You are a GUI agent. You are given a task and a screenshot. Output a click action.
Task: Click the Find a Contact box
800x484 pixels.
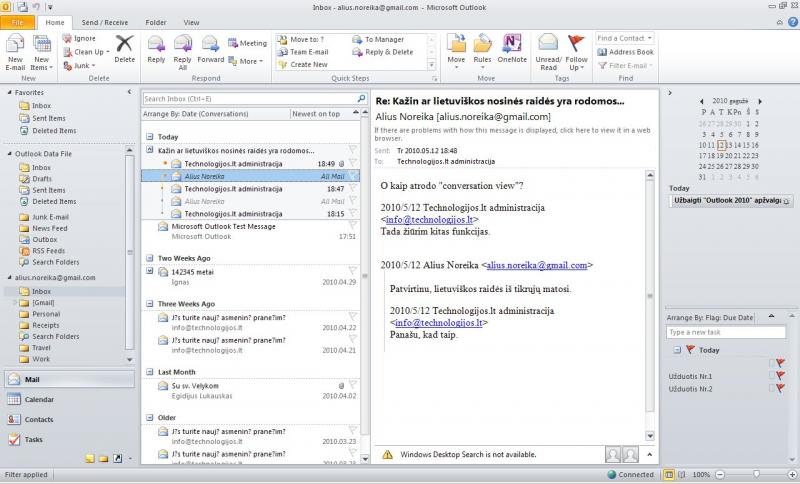tap(625, 38)
